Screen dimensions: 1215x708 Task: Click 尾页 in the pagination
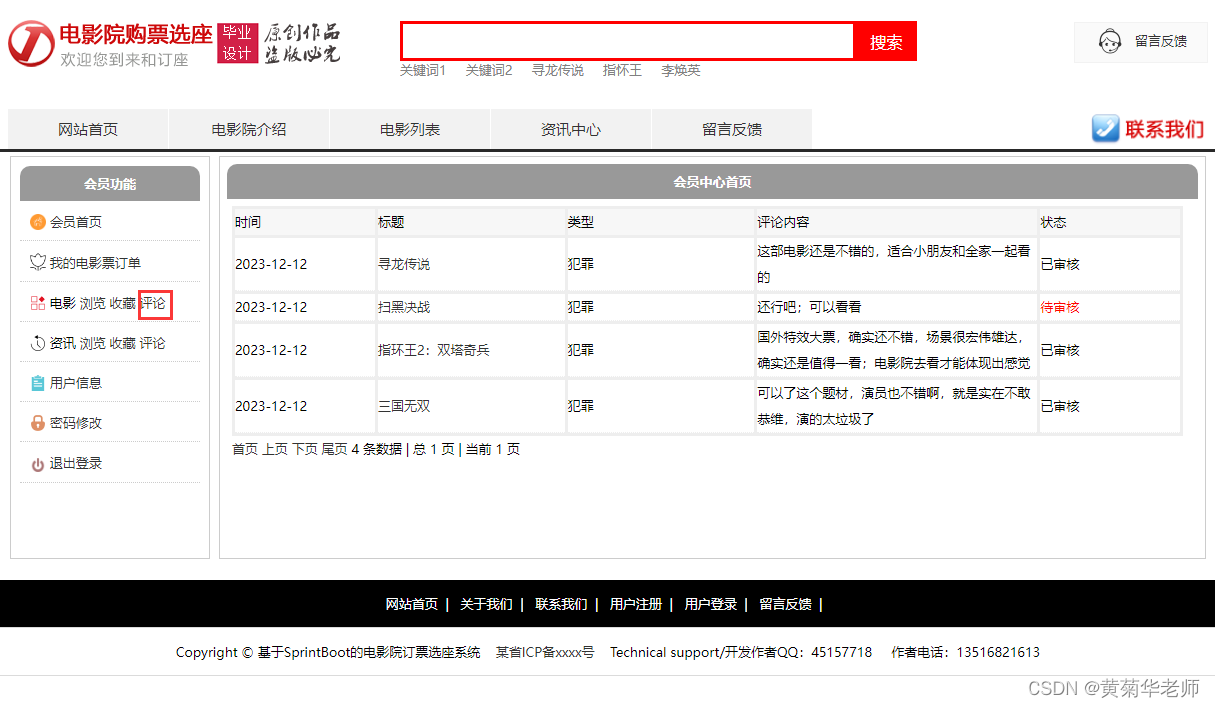click(x=334, y=449)
